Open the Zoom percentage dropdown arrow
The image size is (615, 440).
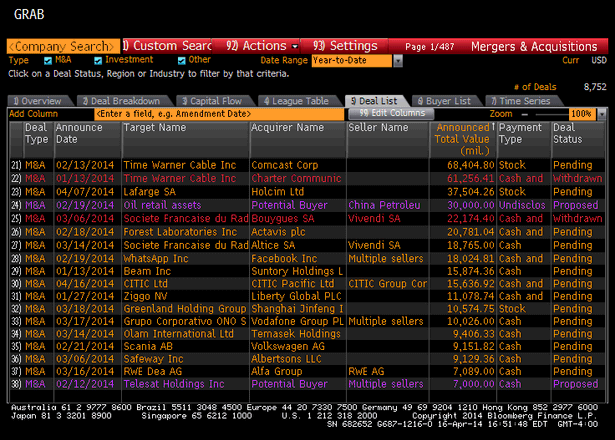pyautogui.click(x=601, y=114)
